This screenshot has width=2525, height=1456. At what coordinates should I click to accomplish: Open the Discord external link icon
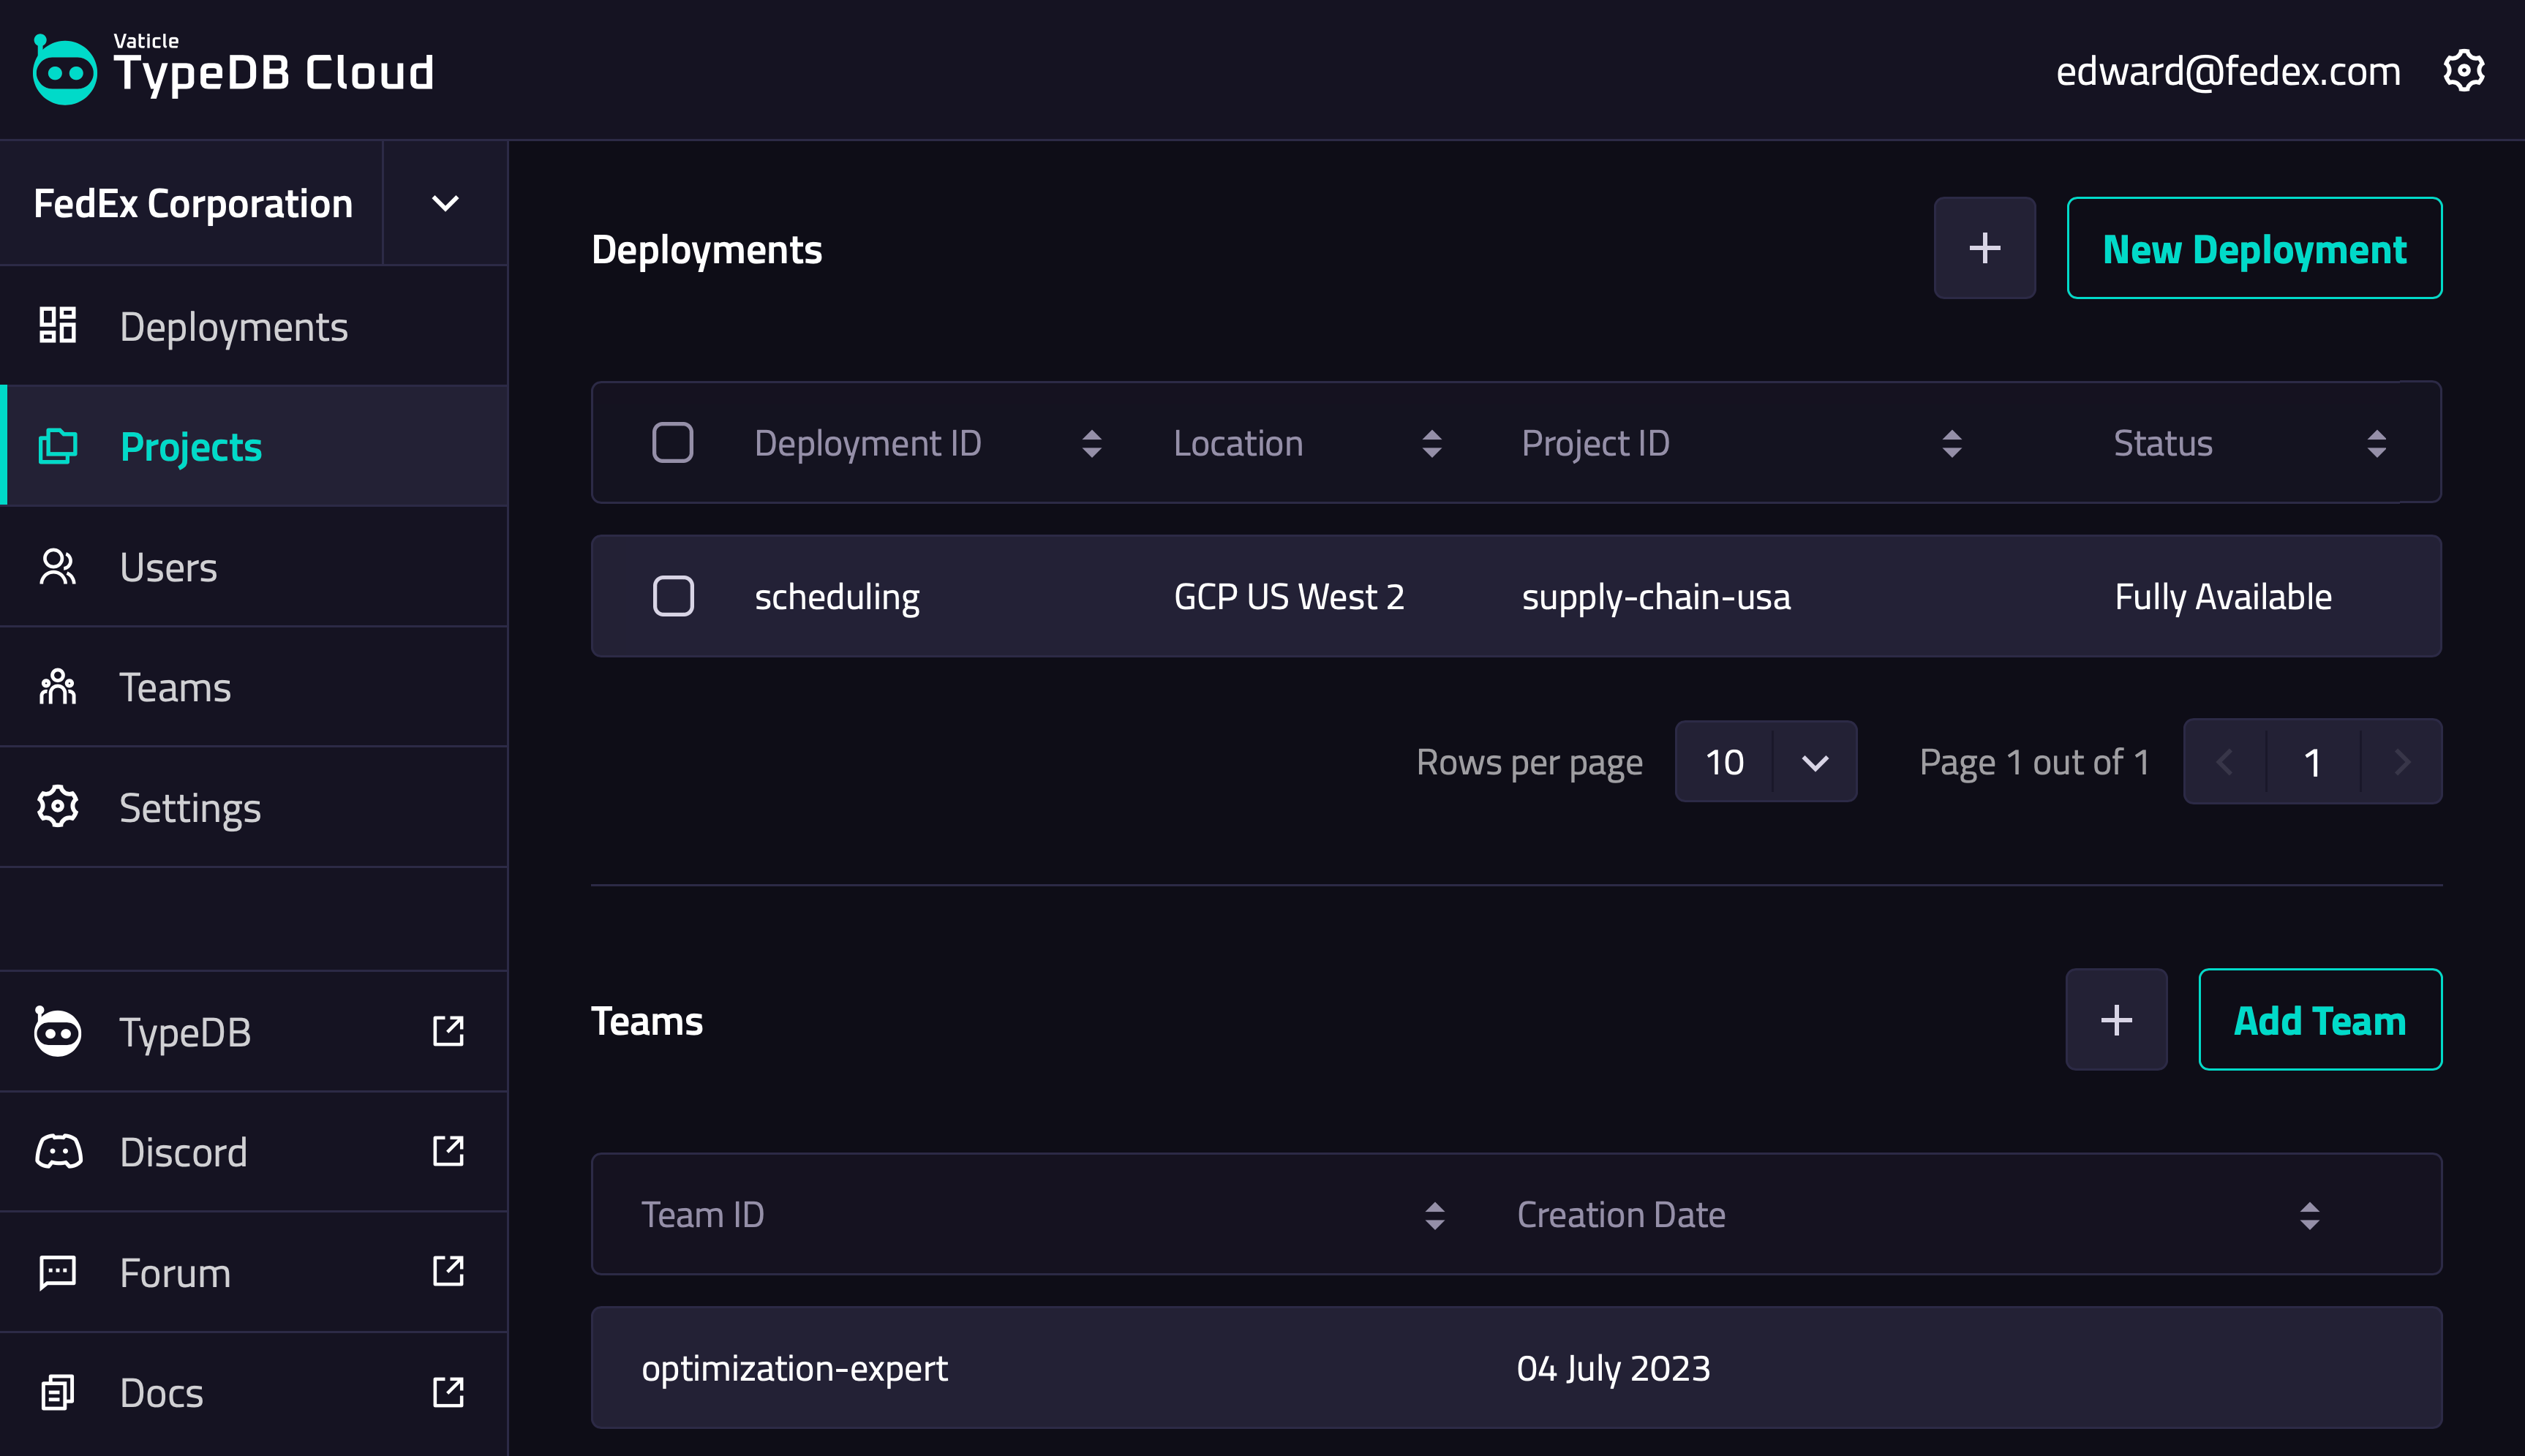[448, 1151]
